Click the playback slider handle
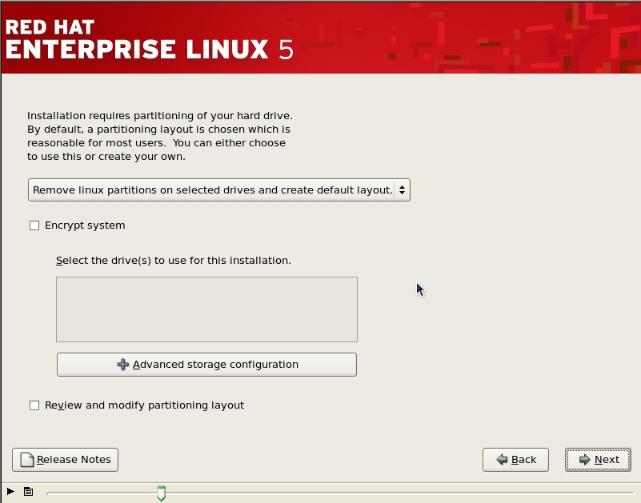 point(161,493)
